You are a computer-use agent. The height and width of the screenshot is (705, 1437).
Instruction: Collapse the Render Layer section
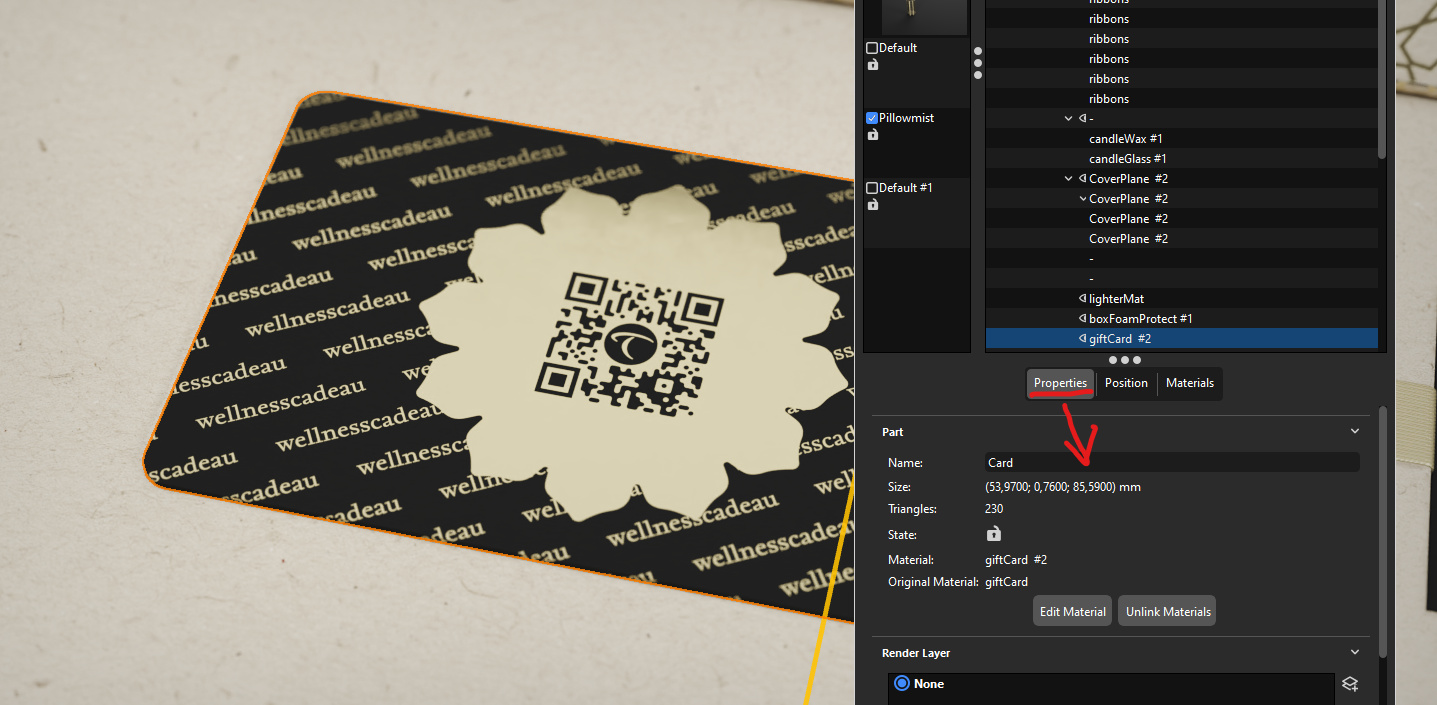coord(1355,653)
